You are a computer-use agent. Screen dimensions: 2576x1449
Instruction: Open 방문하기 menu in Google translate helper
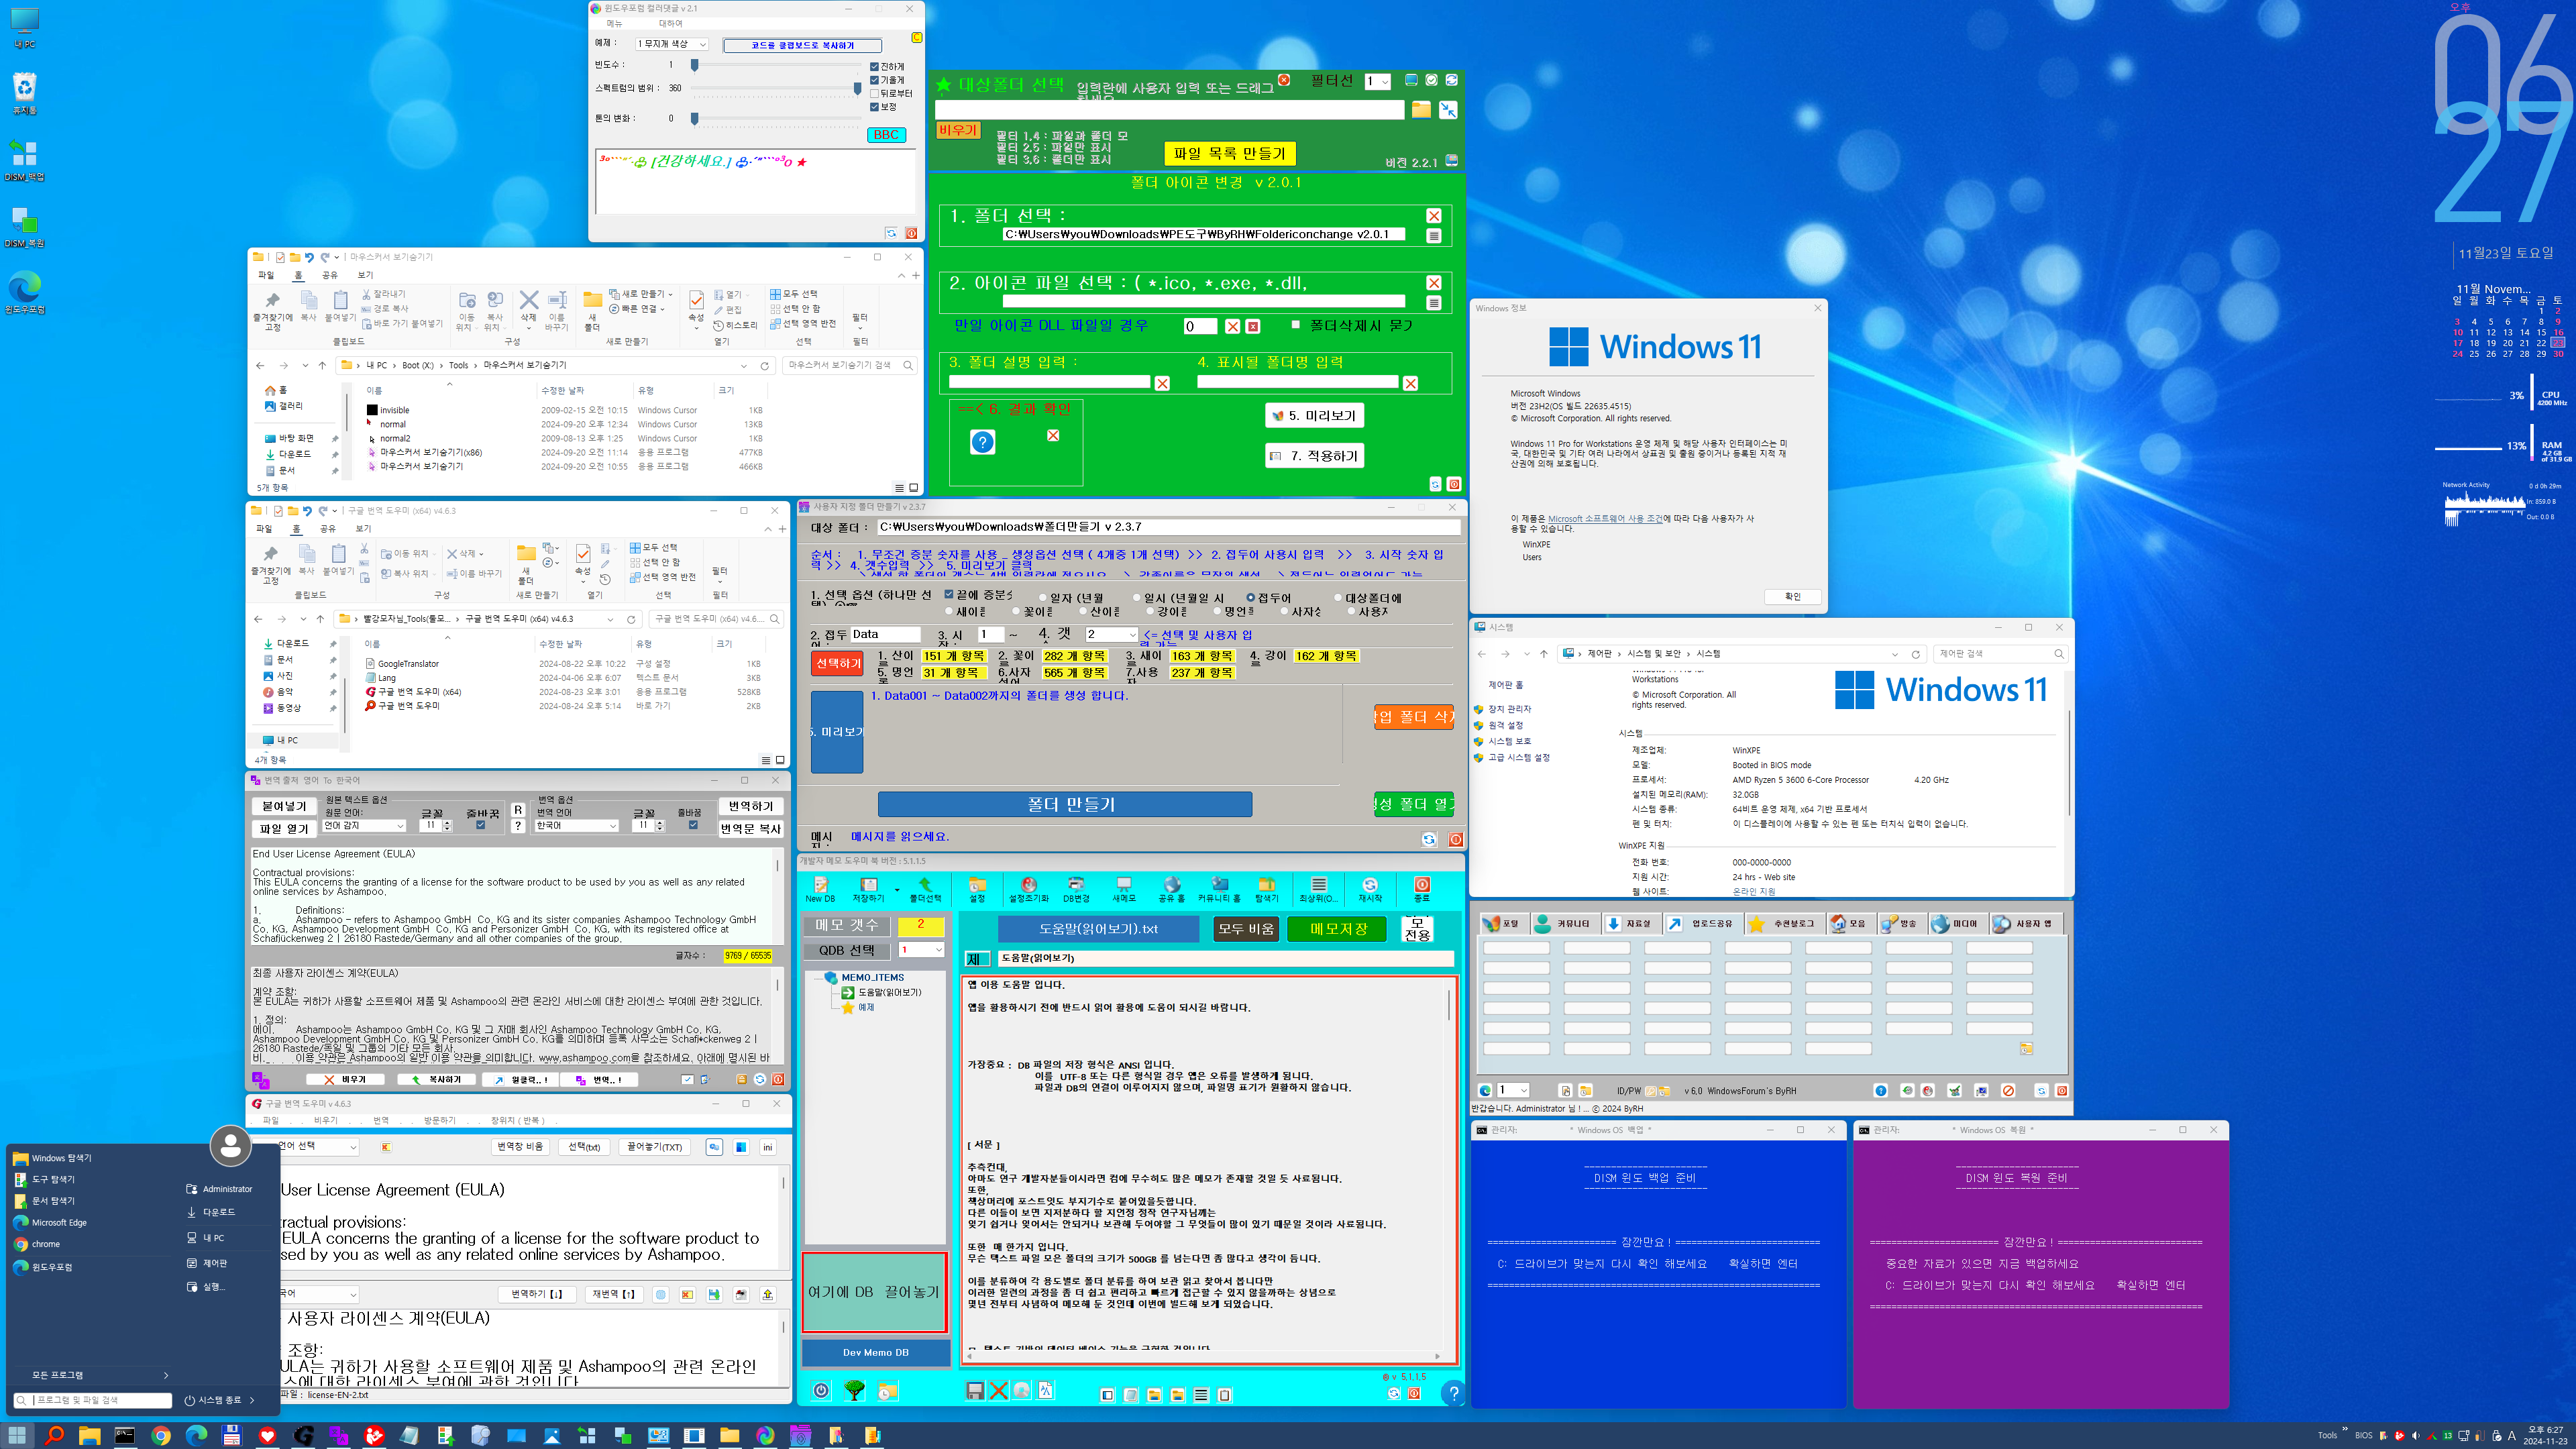pyautogui.click(x=439, y=1120)
